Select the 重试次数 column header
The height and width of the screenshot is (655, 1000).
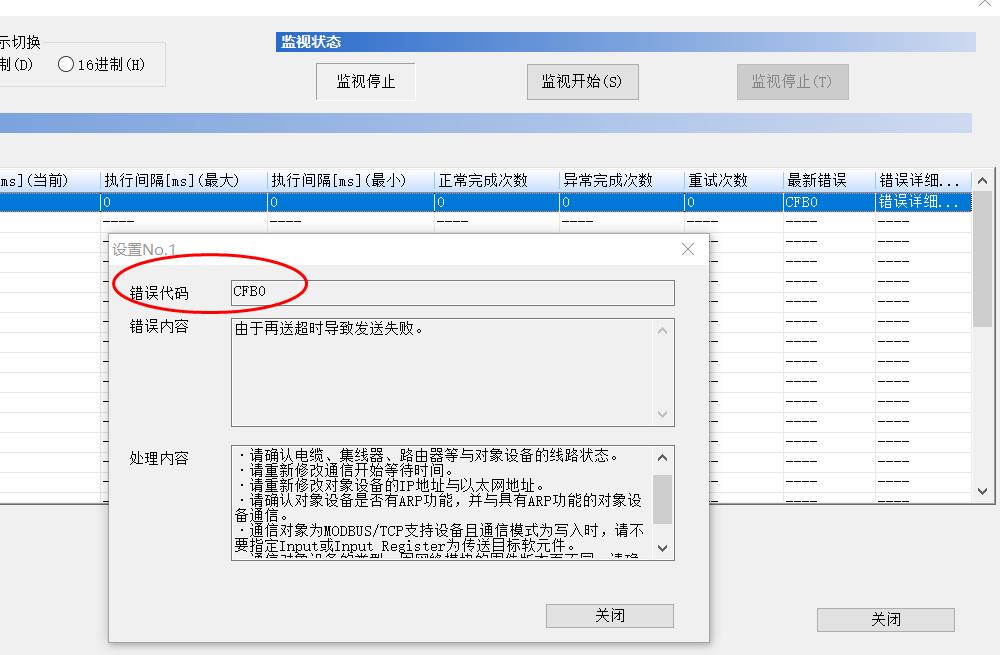point(733,180)
